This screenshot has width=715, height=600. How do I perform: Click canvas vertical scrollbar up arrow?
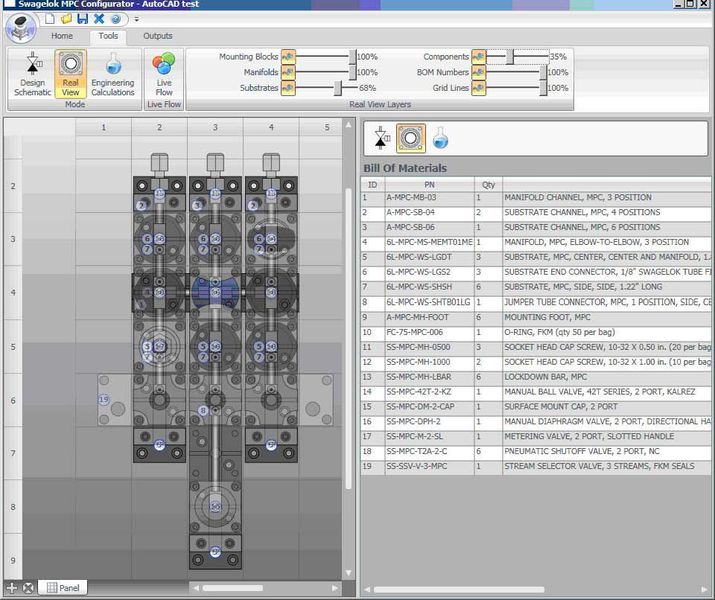tap(349, 124)
